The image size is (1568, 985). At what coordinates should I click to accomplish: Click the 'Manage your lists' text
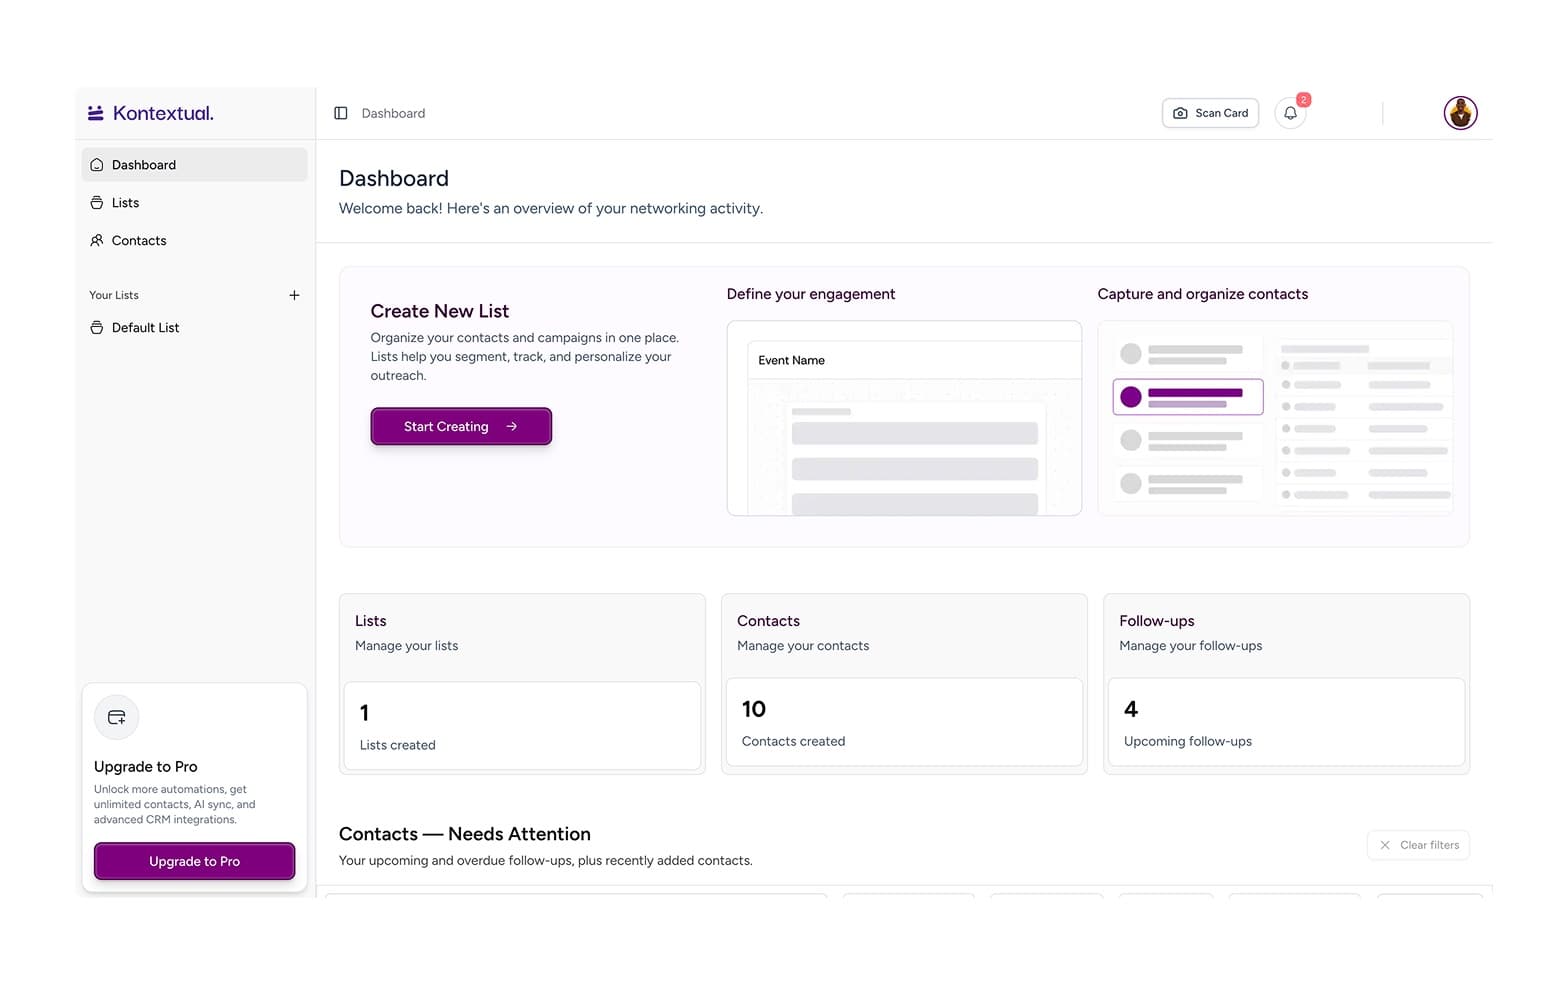(x=407, y=646)
